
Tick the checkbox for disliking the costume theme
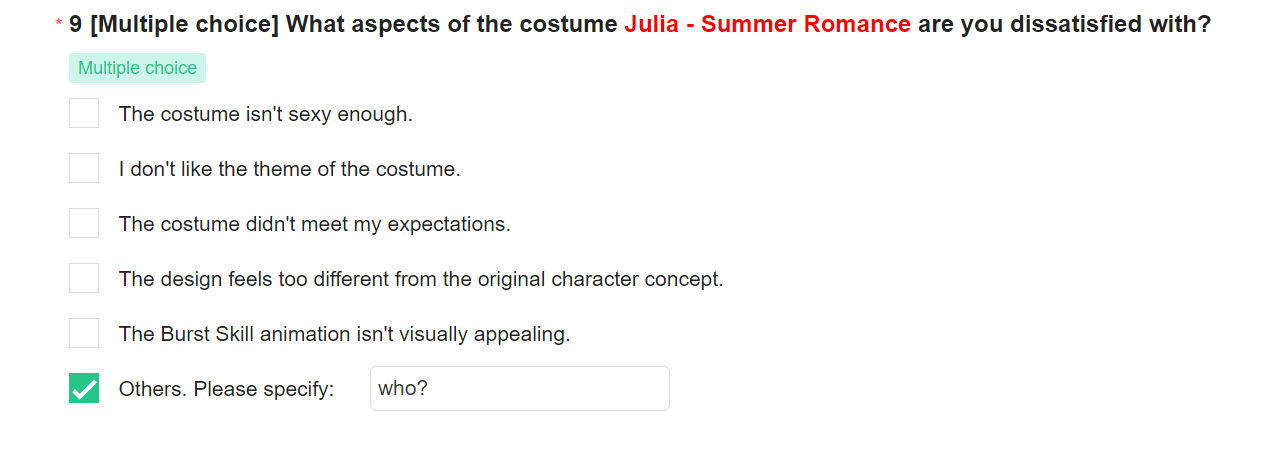pyautogui.click(x=84, y=168)
